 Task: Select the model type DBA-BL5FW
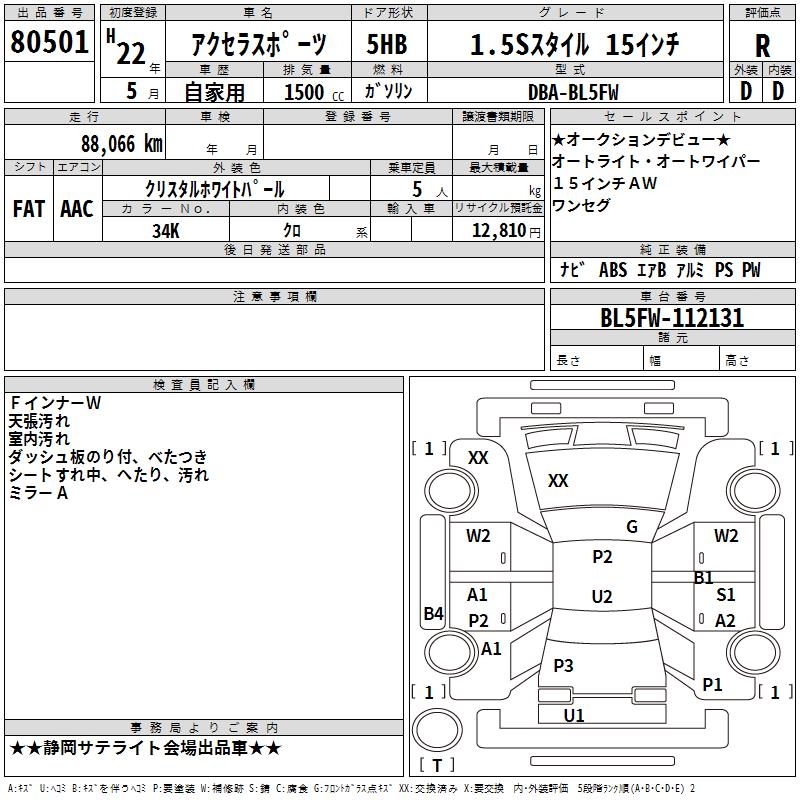(x=573, y=91)
